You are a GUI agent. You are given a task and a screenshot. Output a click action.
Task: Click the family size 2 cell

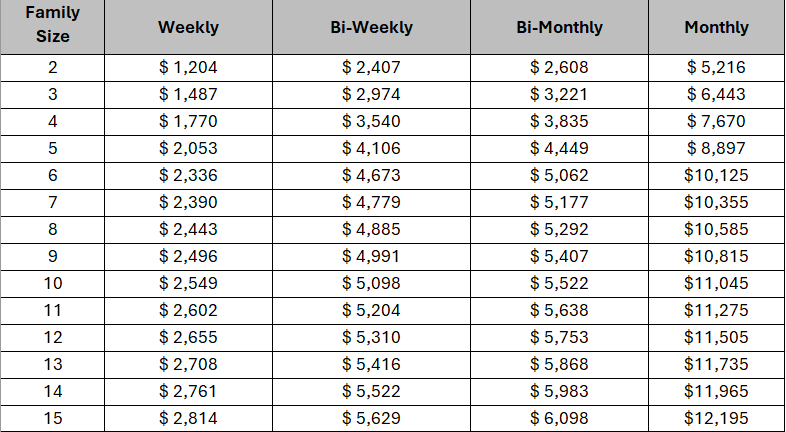pyautogui.click(x=53, y=68)
